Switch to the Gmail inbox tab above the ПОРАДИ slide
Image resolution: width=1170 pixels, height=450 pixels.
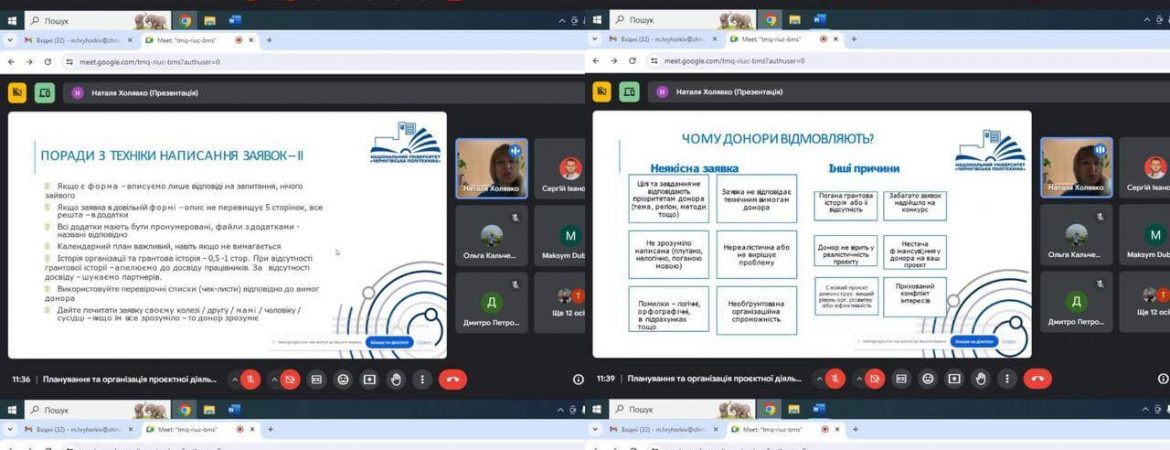[78, 40]
